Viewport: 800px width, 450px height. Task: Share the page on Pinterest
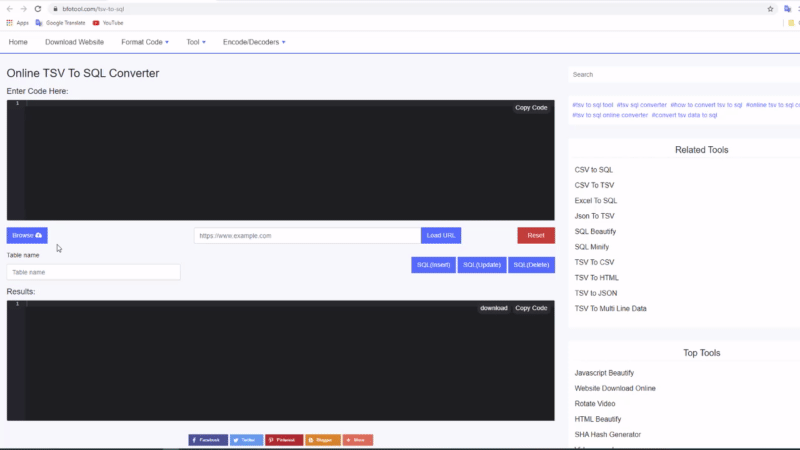tap(284, 440)
